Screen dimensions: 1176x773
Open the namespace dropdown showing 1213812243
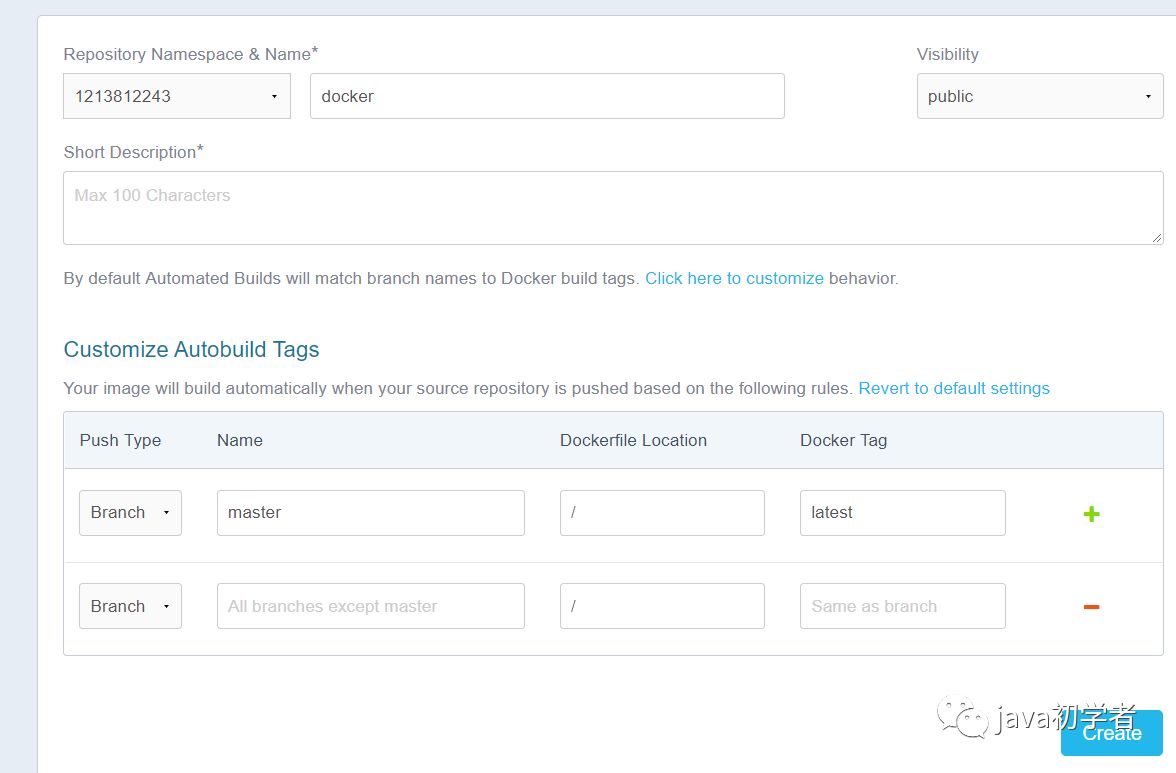(x=176, y=96)
